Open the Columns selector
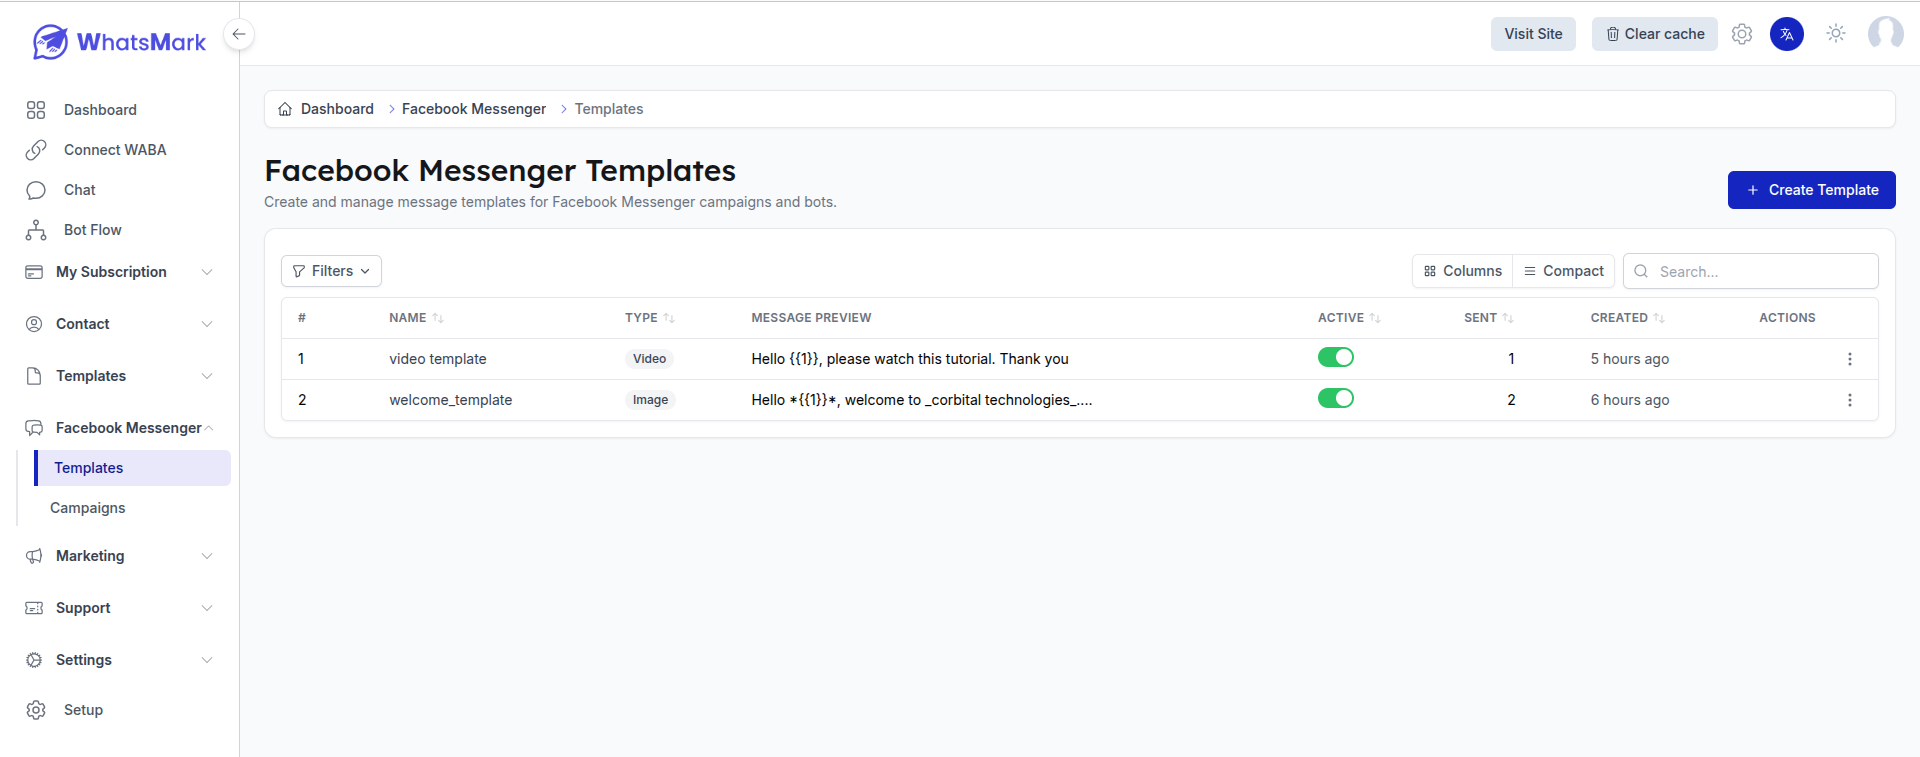Screen dimensions: 1920x757 tap(1462, 271)
